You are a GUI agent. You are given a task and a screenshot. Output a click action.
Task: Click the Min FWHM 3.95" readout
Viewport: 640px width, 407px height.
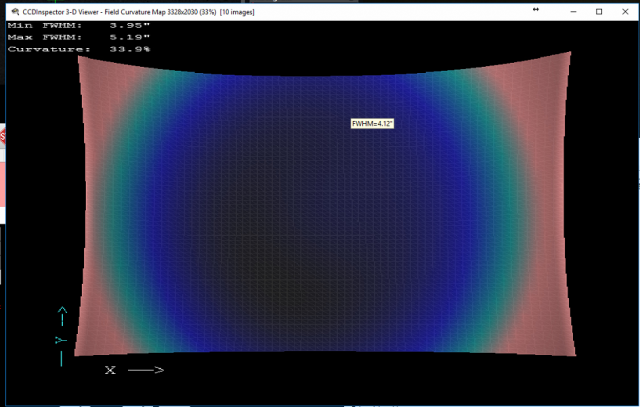pyautogui.click(x=79, y=26)
